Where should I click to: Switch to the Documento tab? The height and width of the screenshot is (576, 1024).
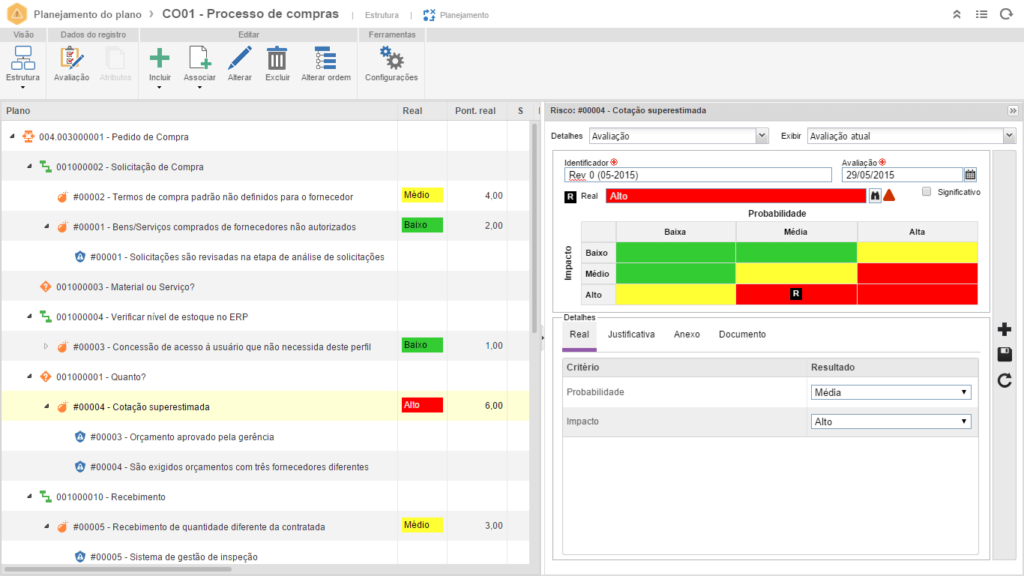tap(742, 334)
